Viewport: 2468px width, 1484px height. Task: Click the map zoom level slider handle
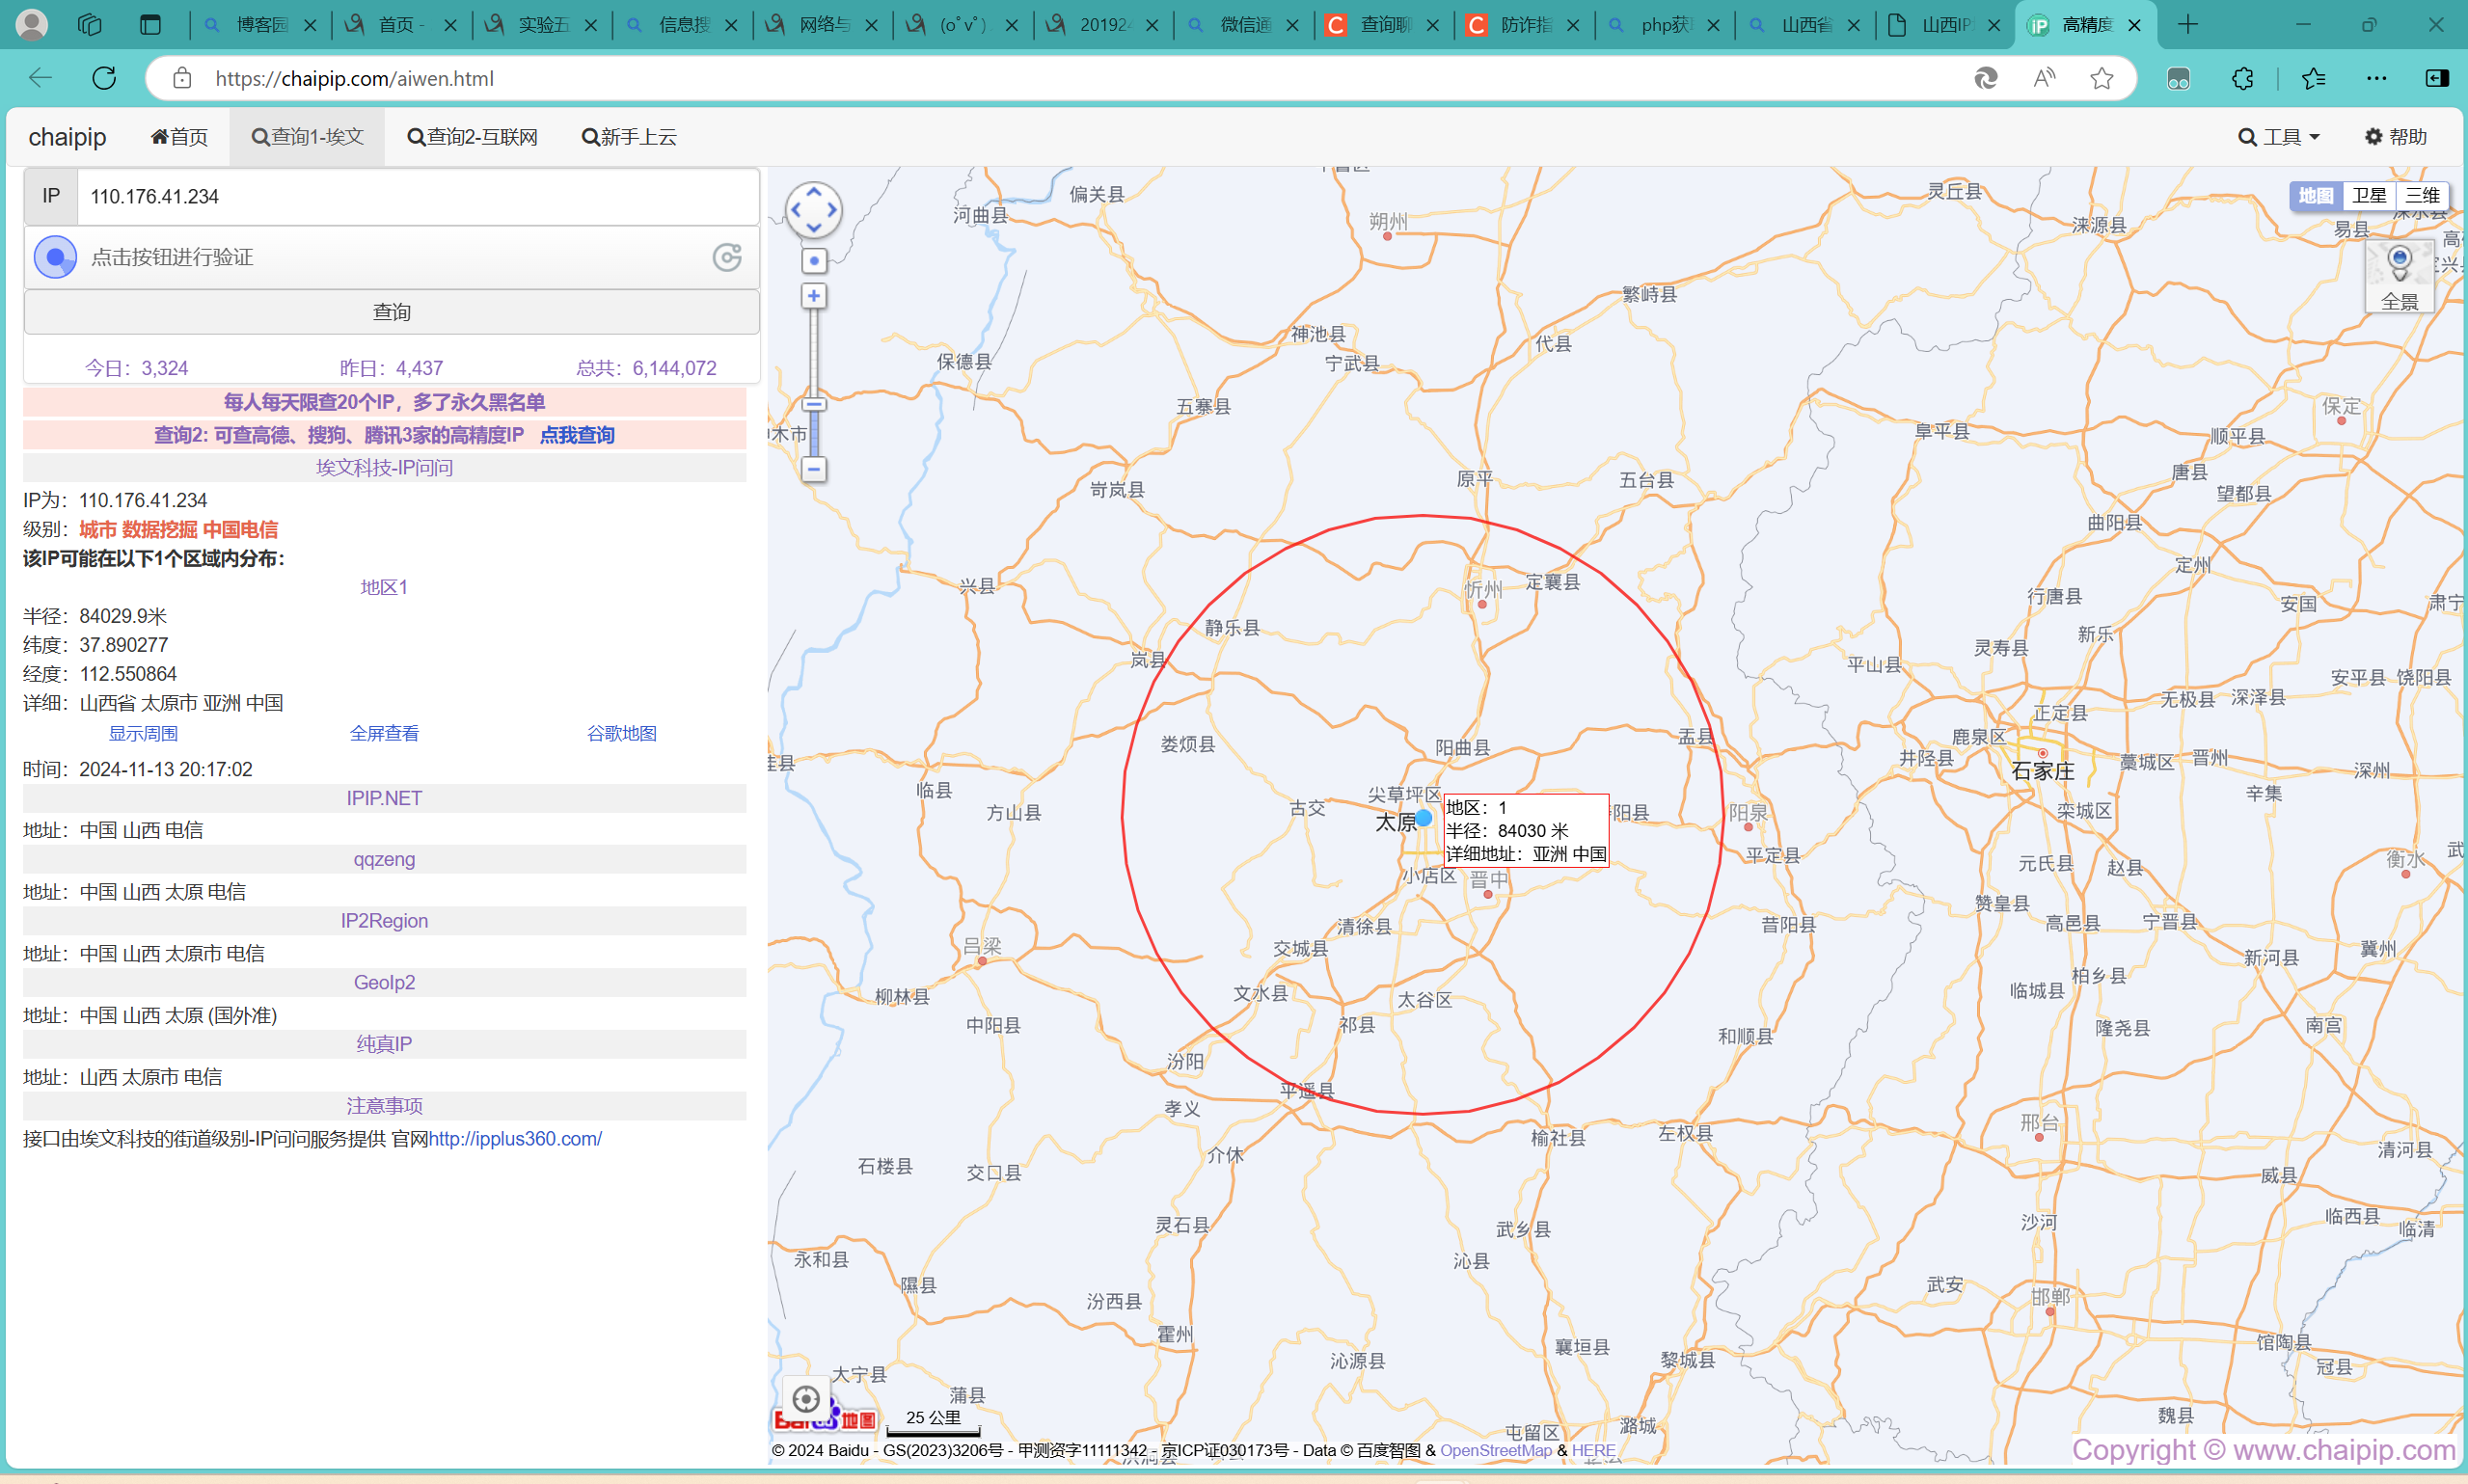pos(814,405)
